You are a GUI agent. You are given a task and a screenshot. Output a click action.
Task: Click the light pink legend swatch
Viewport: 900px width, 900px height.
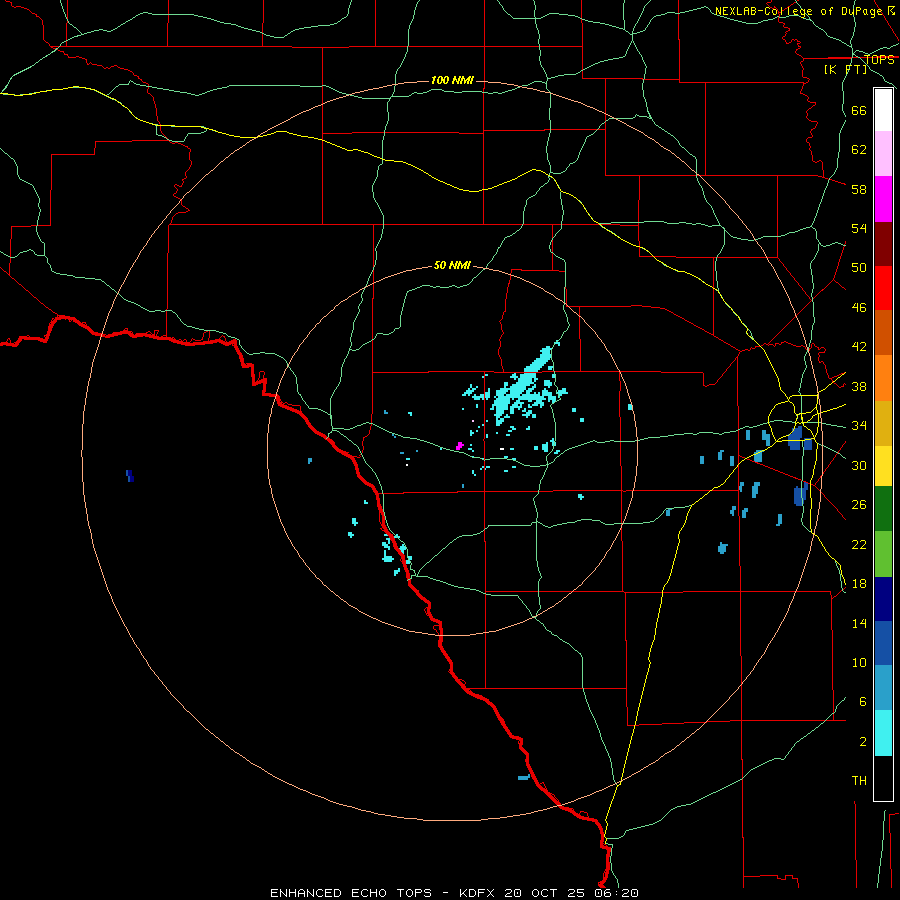[x=883, y=153]
